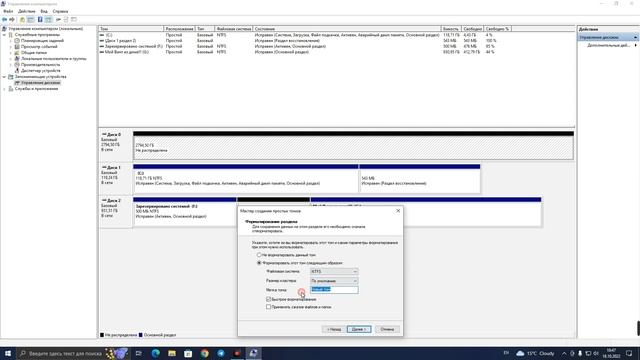Close the simple volume wizard dialog
Screen dimensions: 640x360
(x=398, y=211)
